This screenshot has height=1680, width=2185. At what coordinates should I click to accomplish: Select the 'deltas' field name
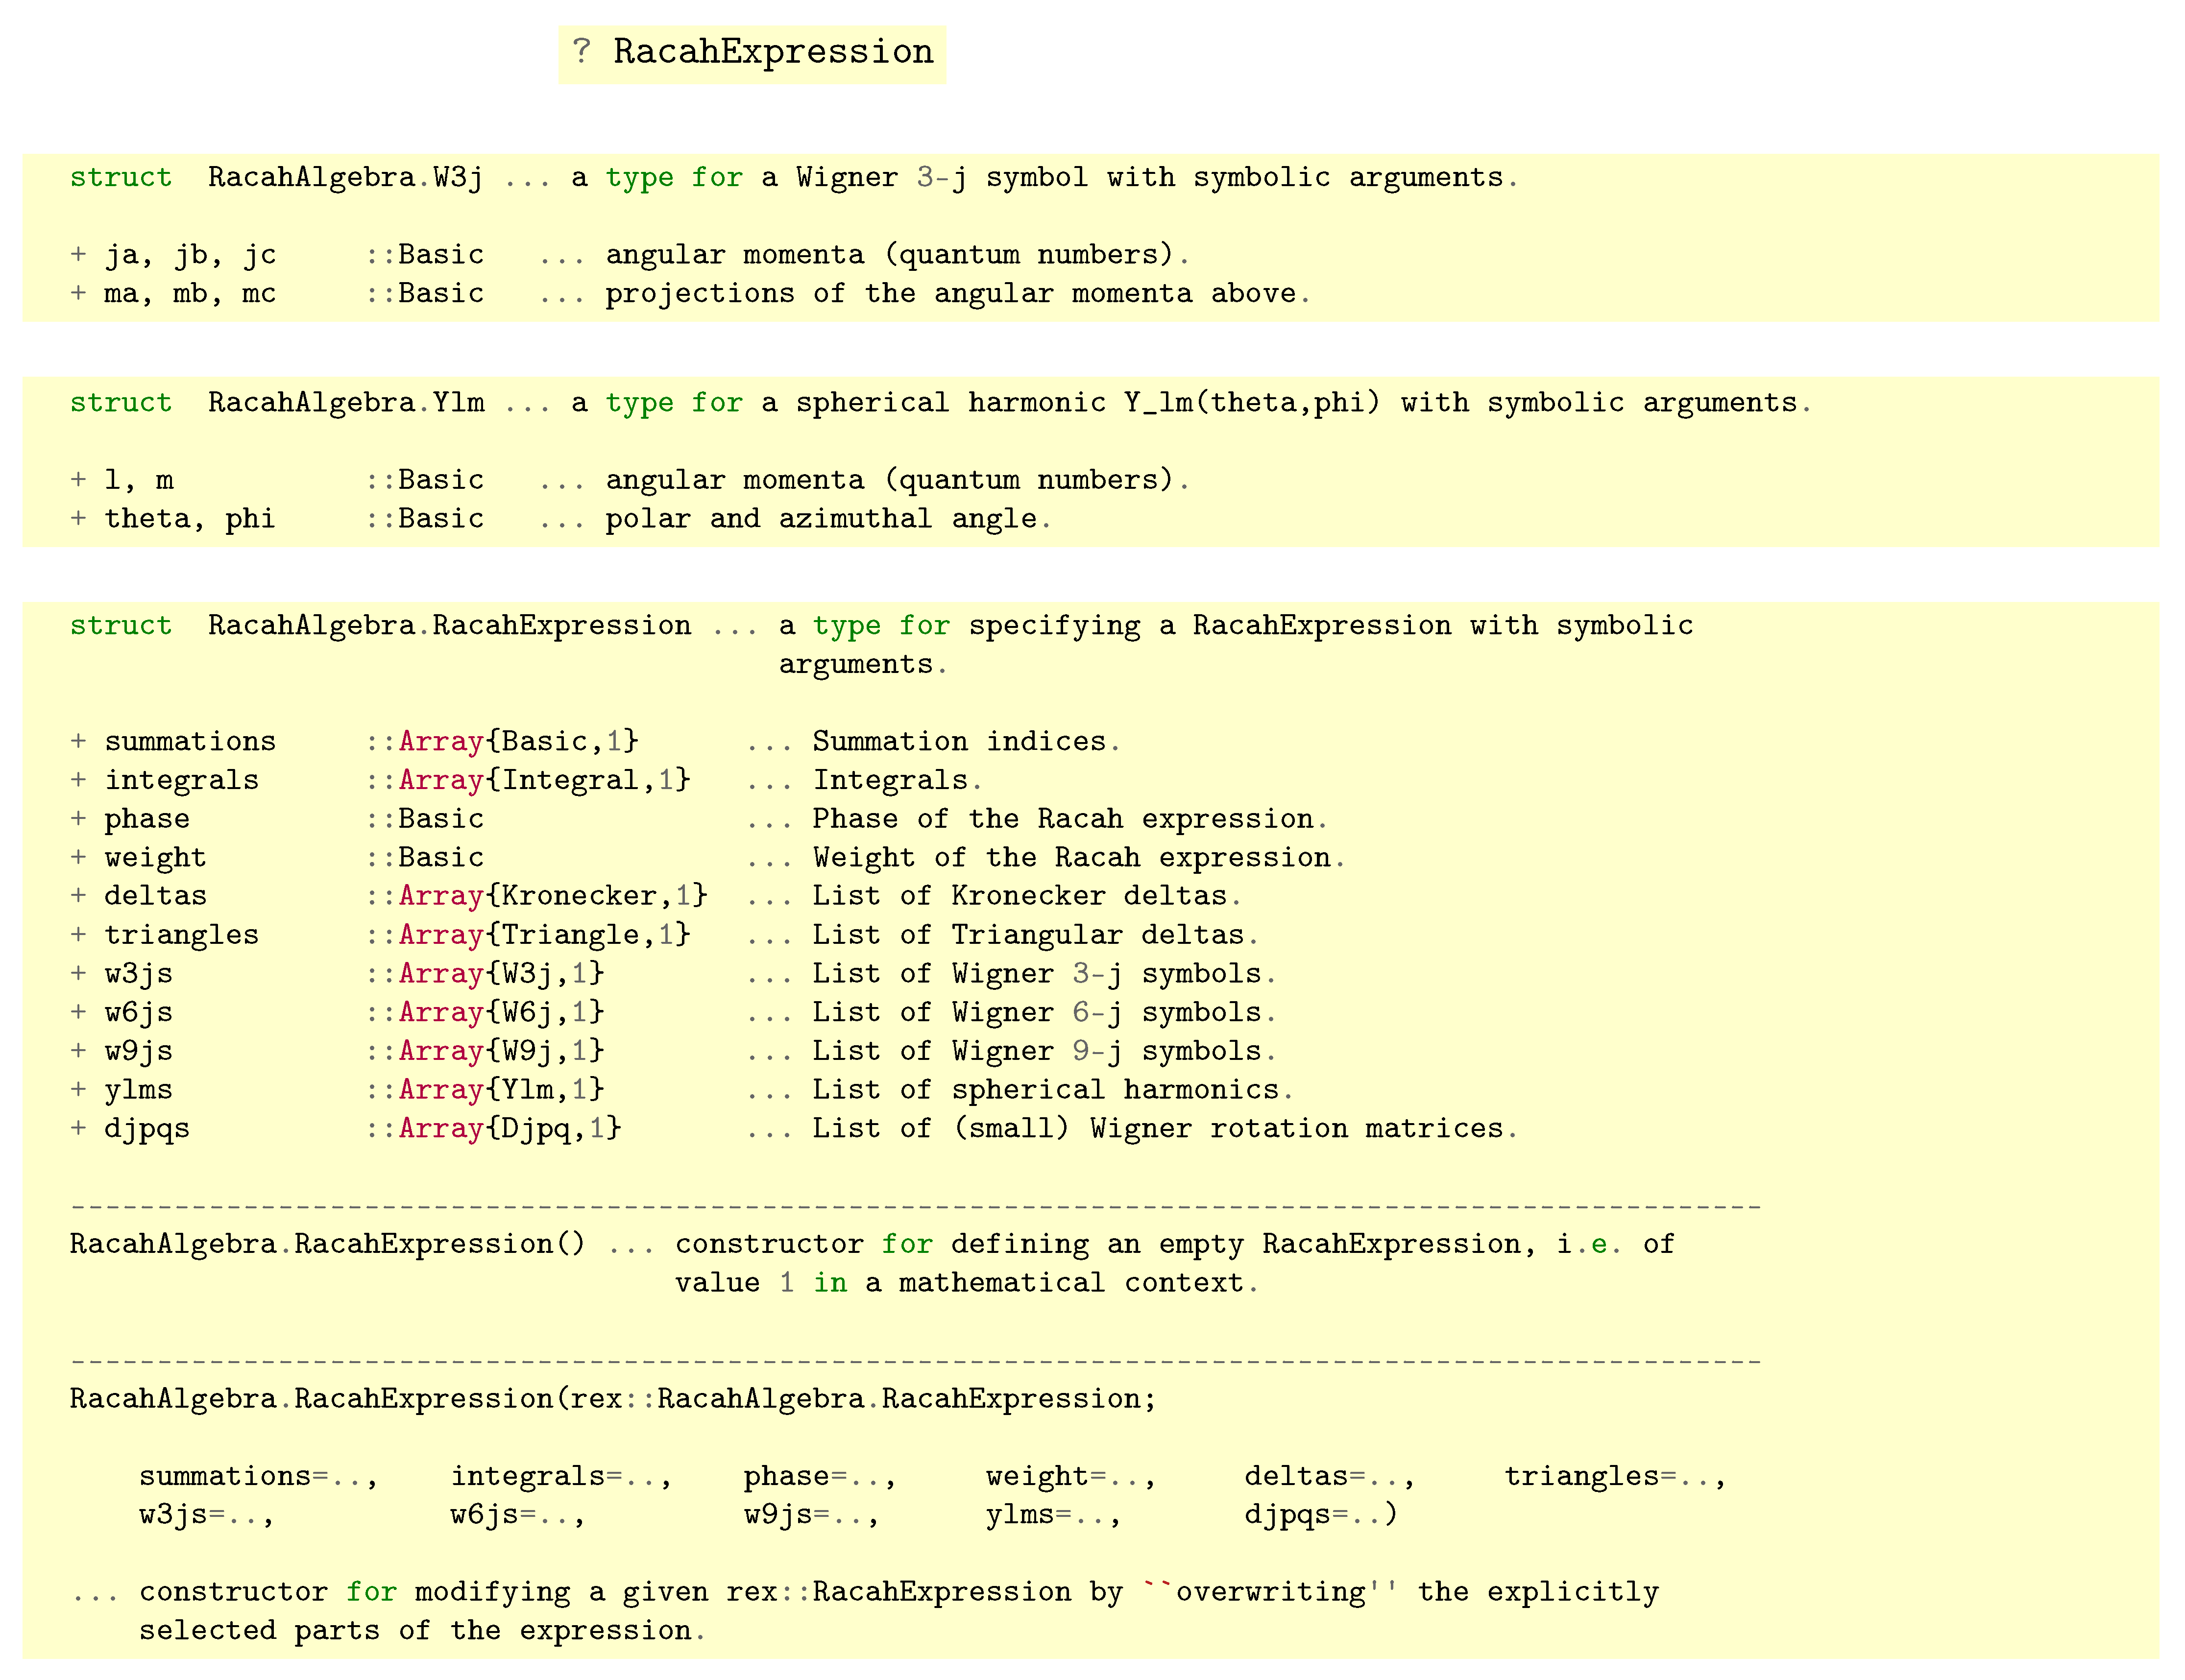coord(155,896)
